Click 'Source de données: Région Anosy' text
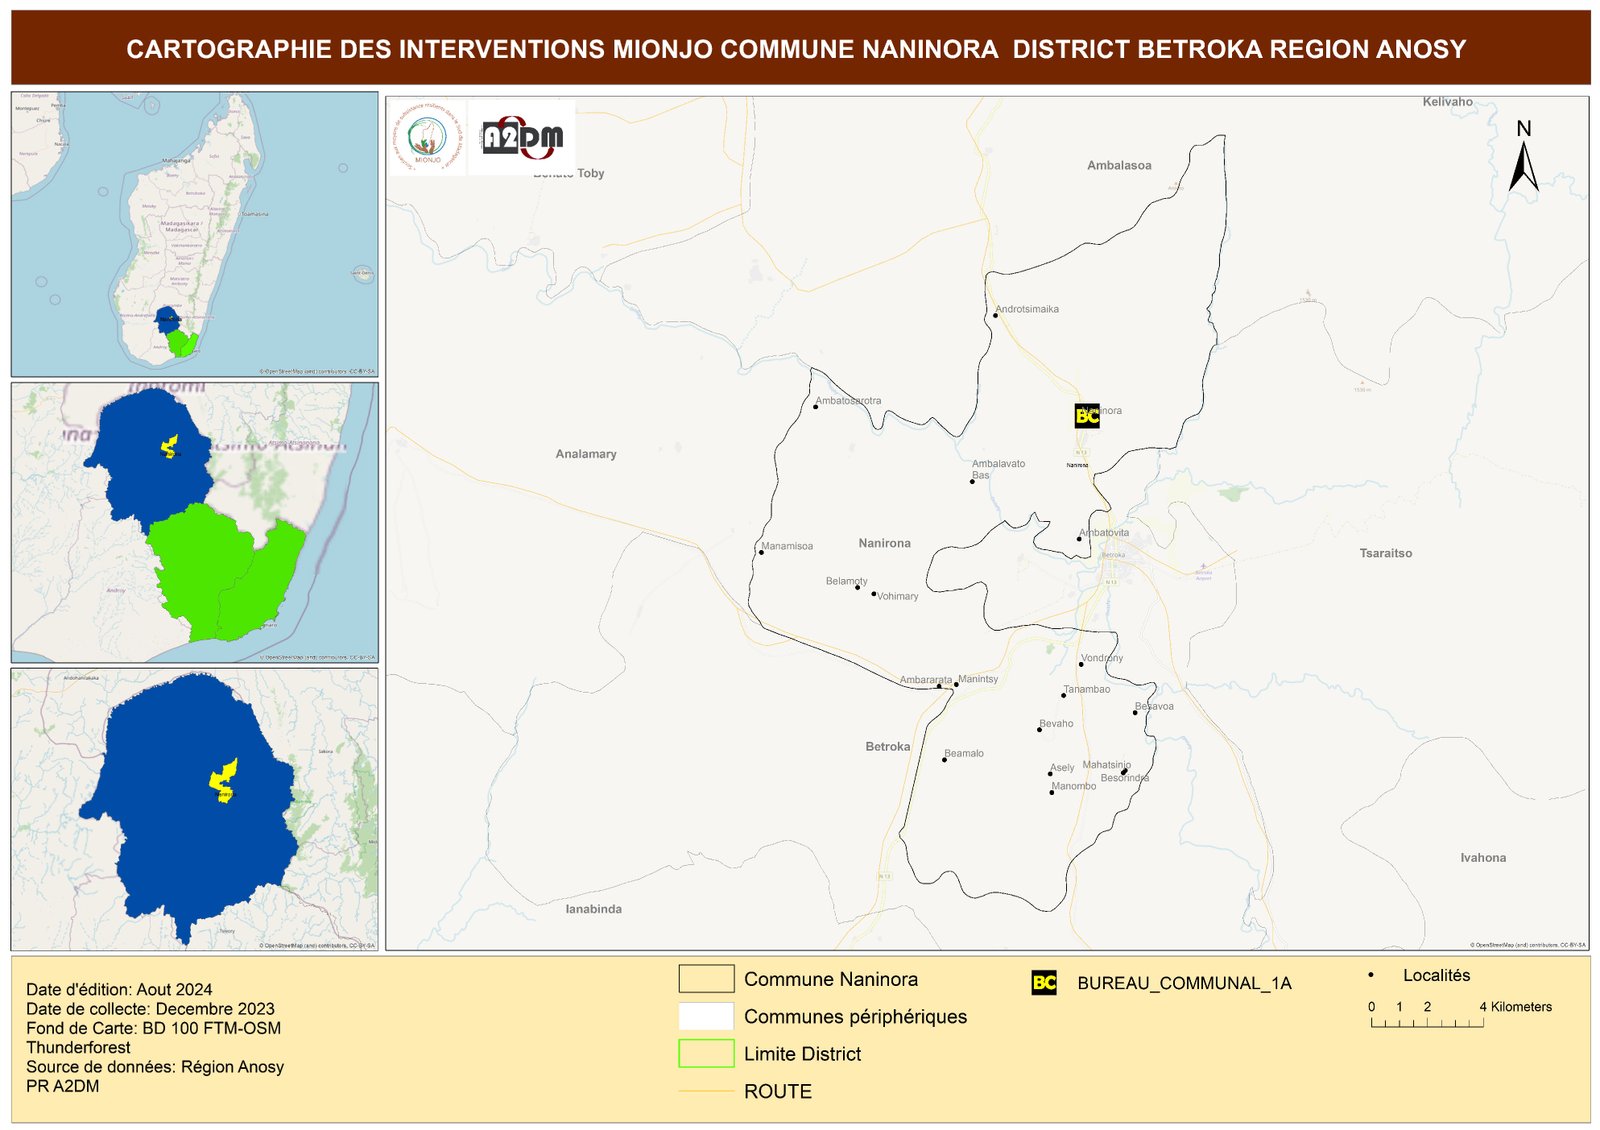Screen dimensions: 1600x1130 155,1067
